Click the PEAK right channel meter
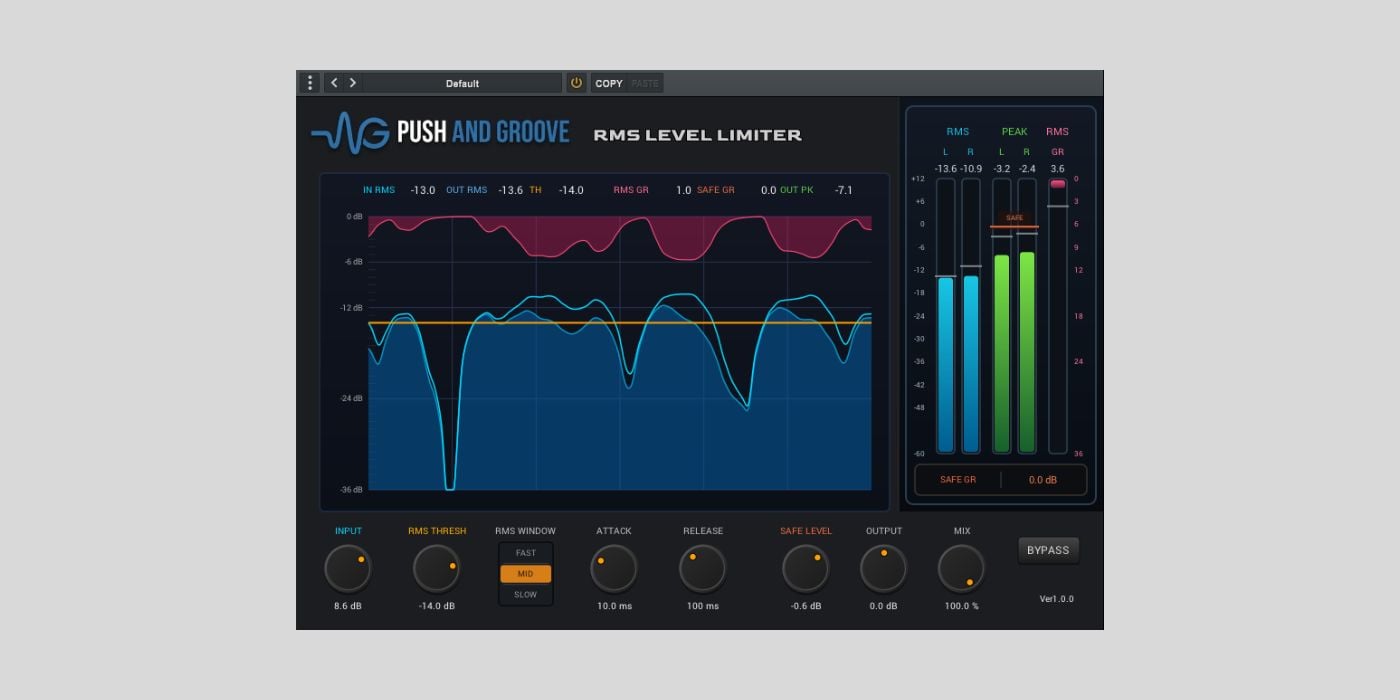This screenshot has height=700, width=1400. point(1027,316)
